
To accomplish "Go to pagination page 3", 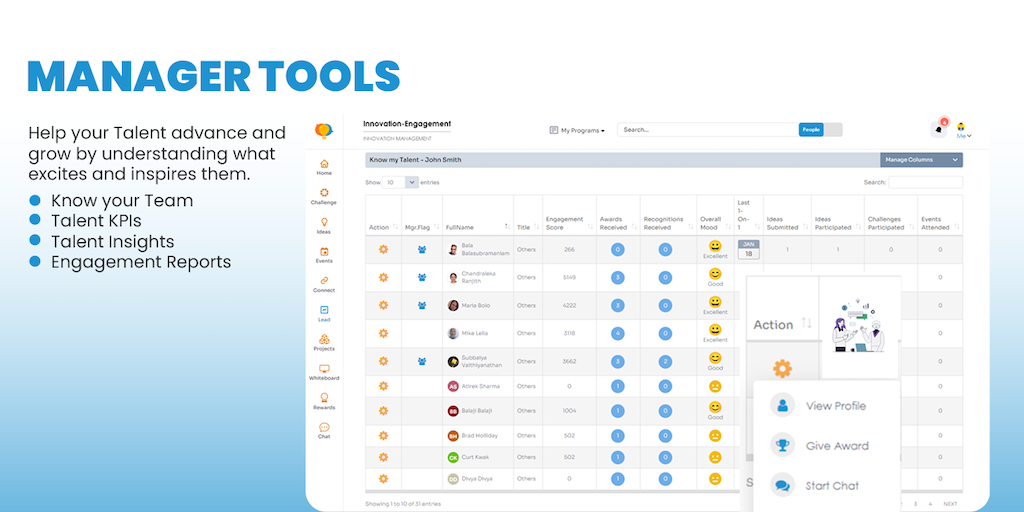I will point(916,504).
